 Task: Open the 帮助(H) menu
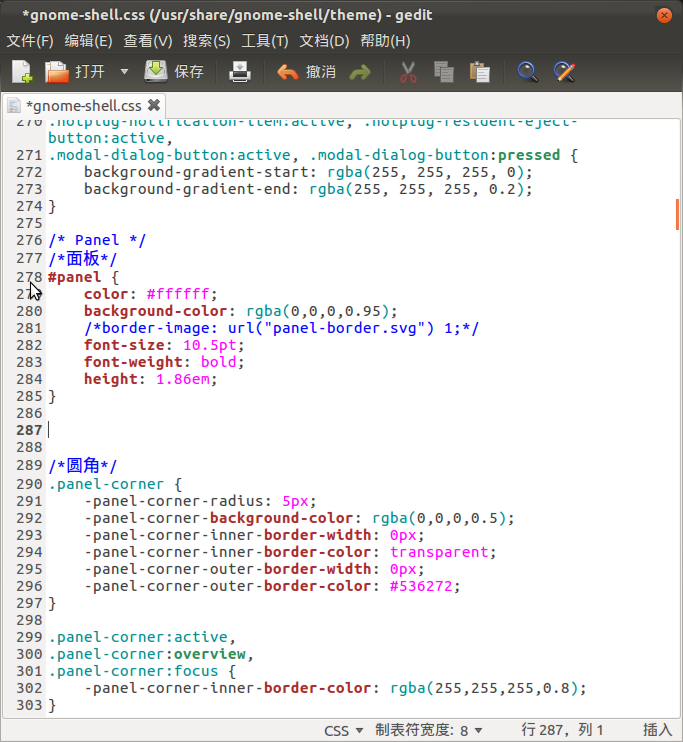point(385,41)
